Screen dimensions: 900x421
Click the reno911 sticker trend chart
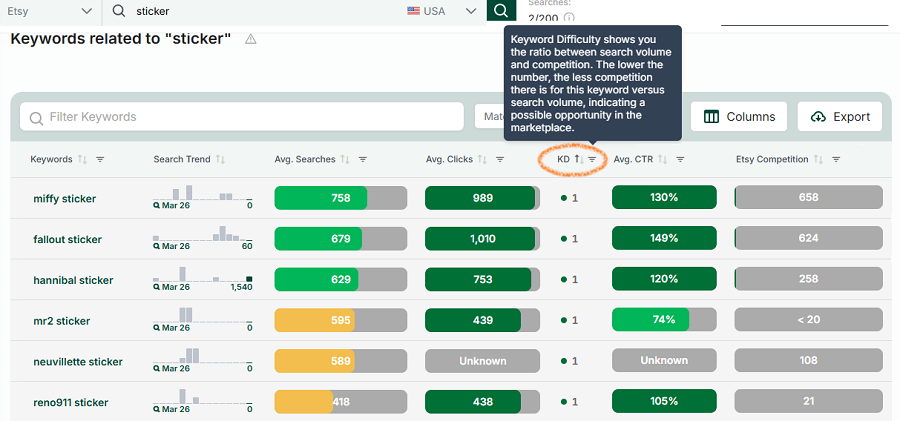point(203,401)
